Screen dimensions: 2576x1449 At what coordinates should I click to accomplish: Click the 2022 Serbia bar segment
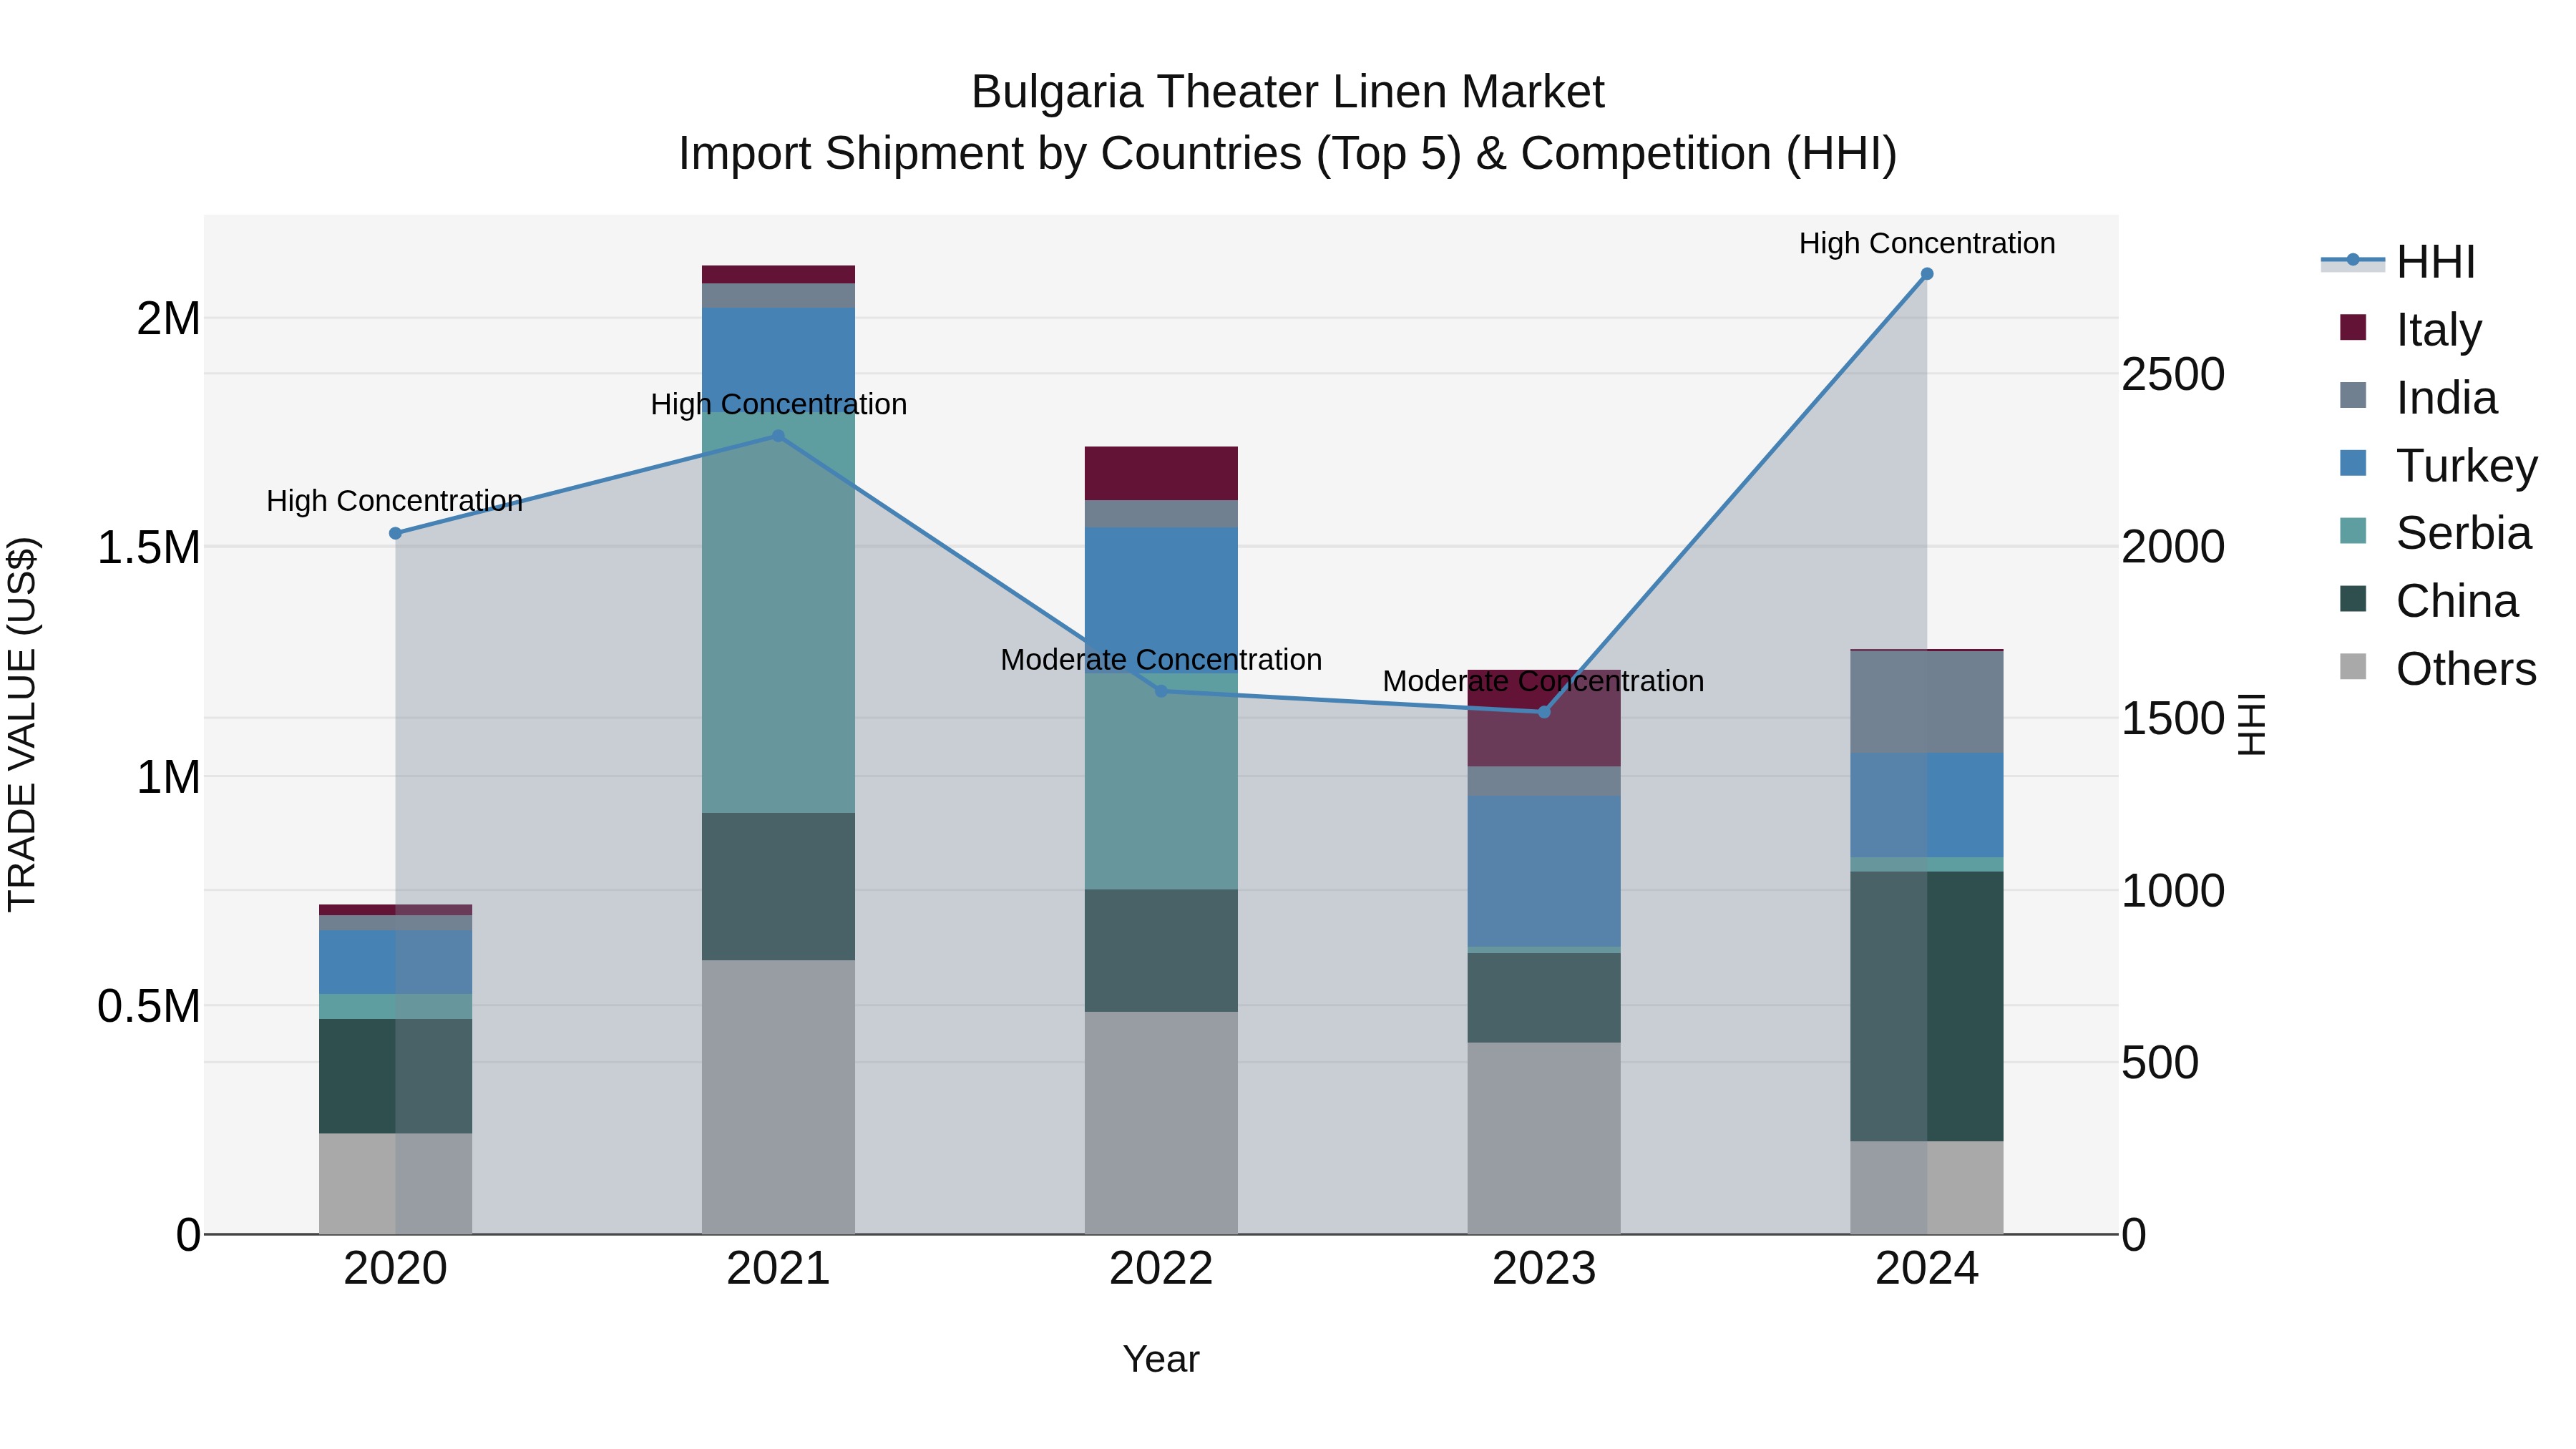(1161, 781)
